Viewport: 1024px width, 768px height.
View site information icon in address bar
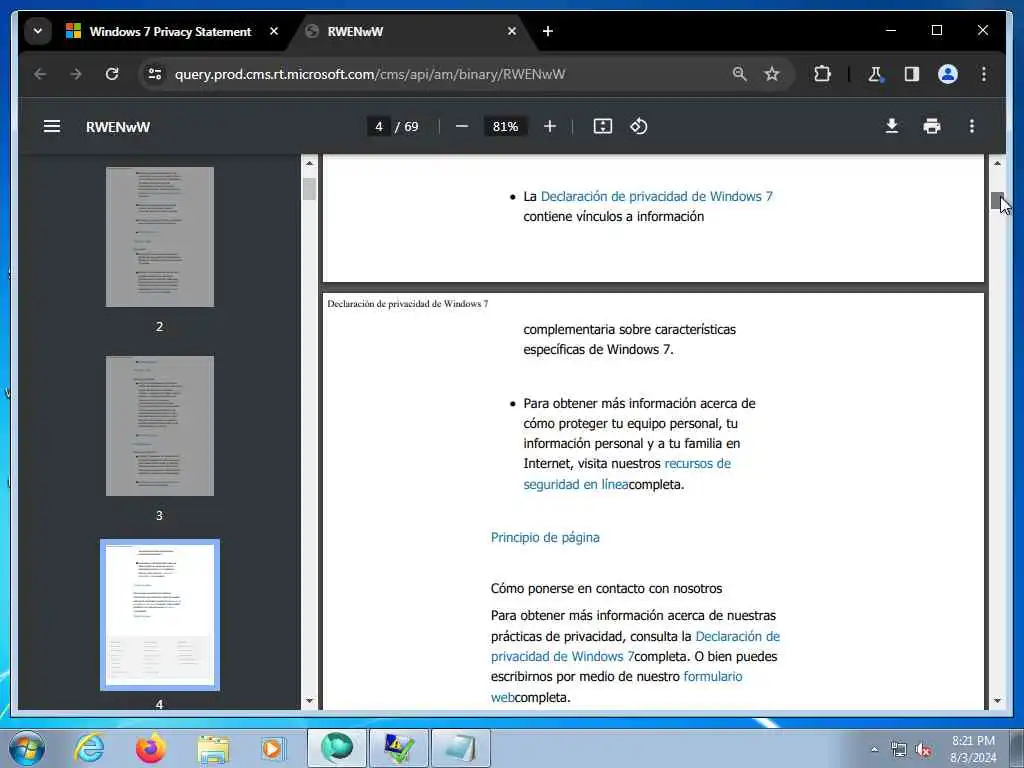(155, 74)
